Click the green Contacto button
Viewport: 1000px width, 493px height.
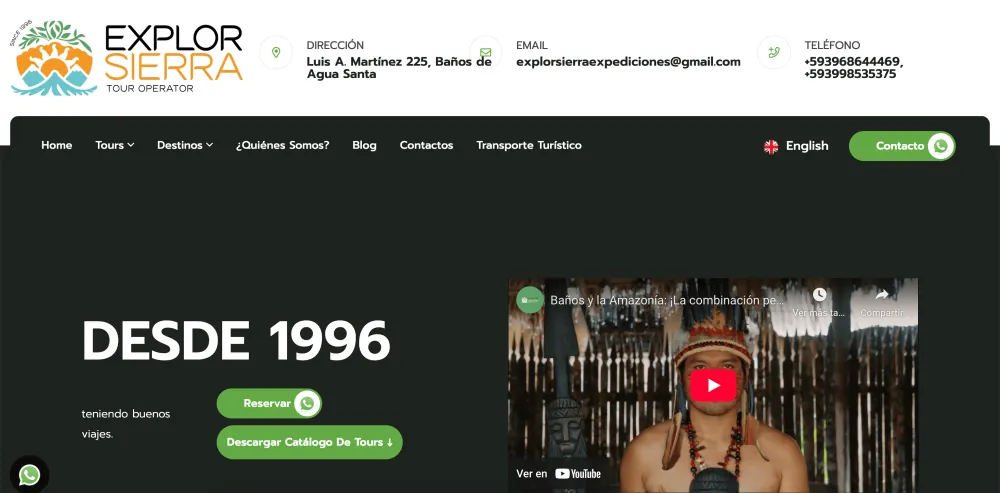coord(902,146)
